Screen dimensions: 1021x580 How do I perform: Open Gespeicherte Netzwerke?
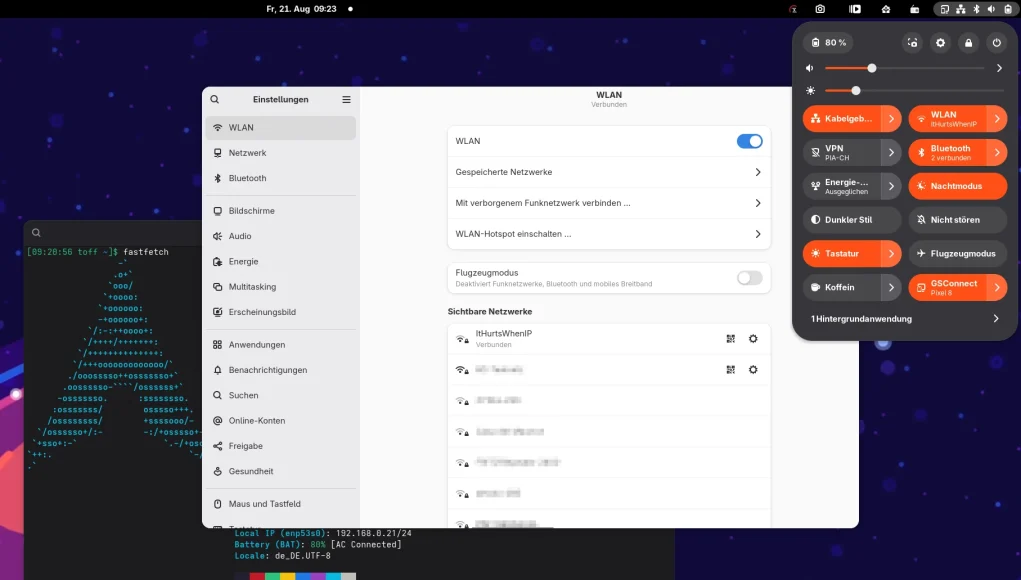click(609, 173)
